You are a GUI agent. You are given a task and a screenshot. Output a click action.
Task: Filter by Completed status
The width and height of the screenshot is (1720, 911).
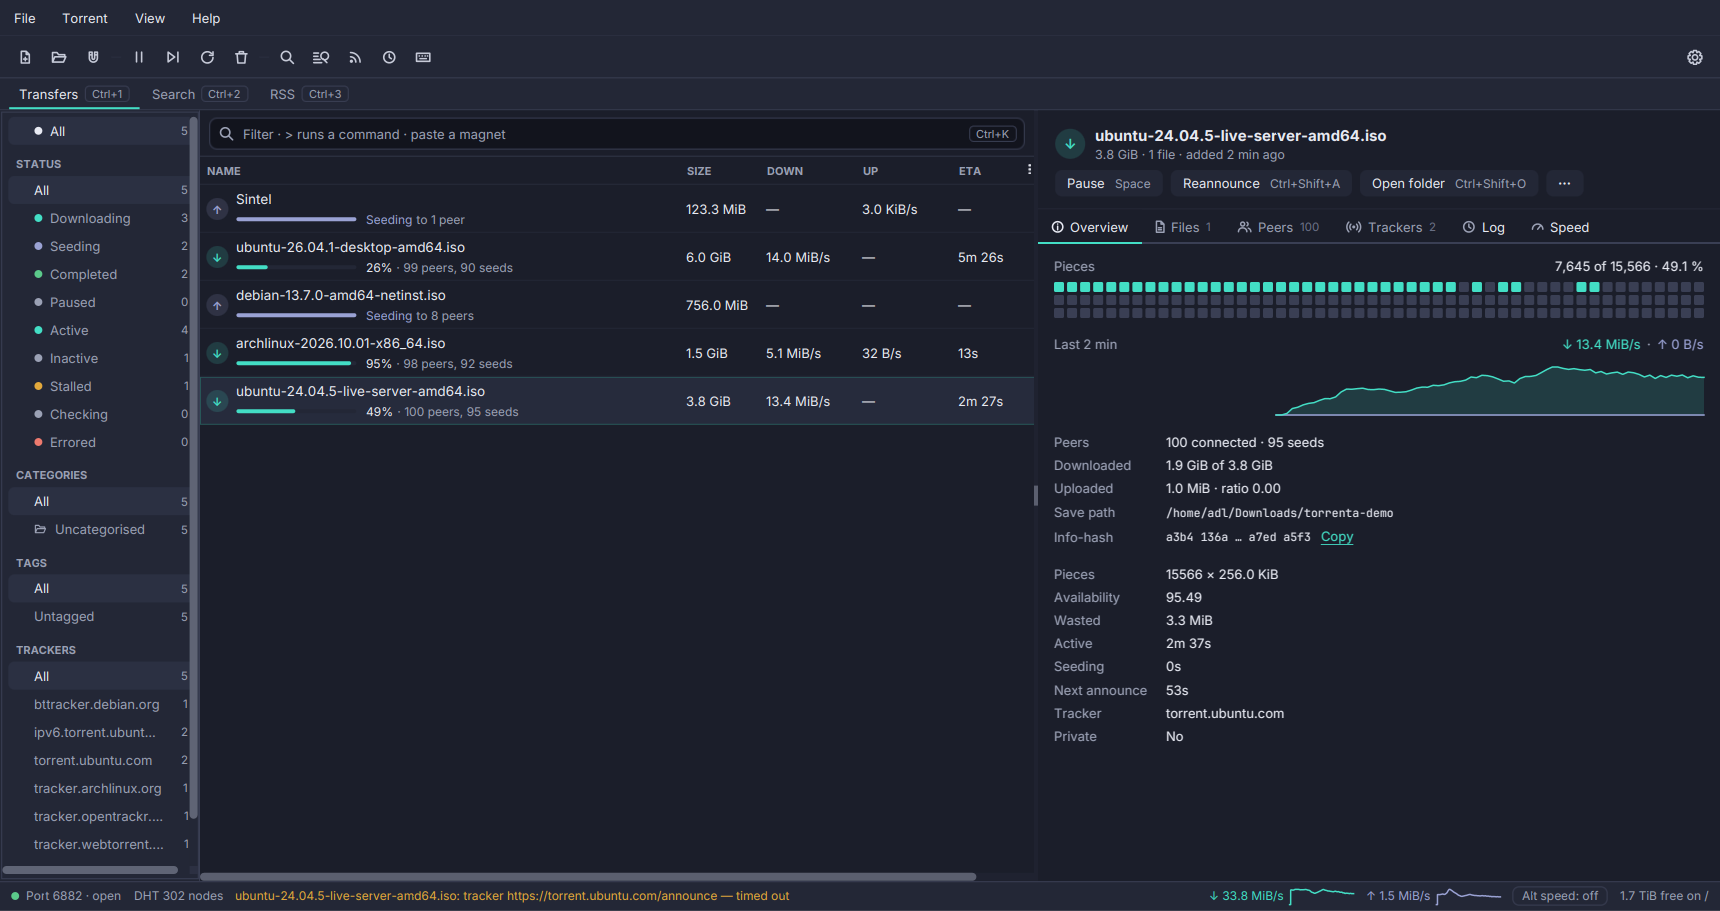(98, 274)
